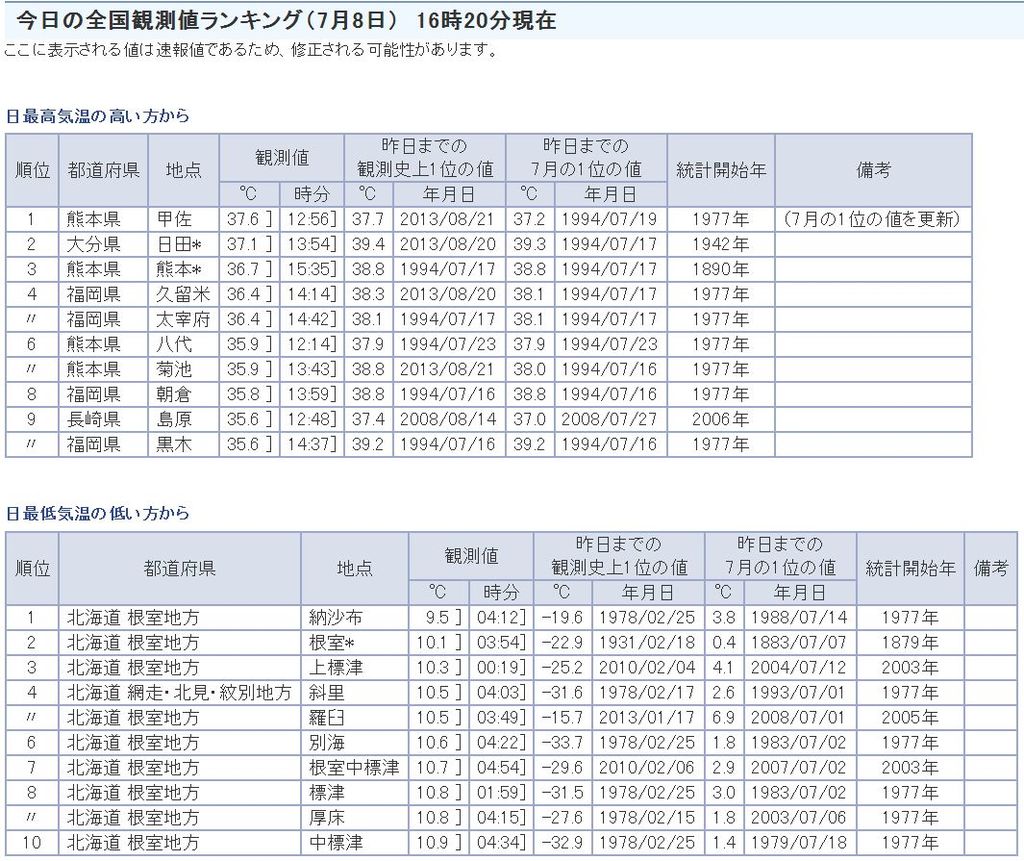The image size is (1024, 861).
Task: Click the '北海道 網走・北見・紋別地方' prefecture cell
Action: tap(179, 692)
